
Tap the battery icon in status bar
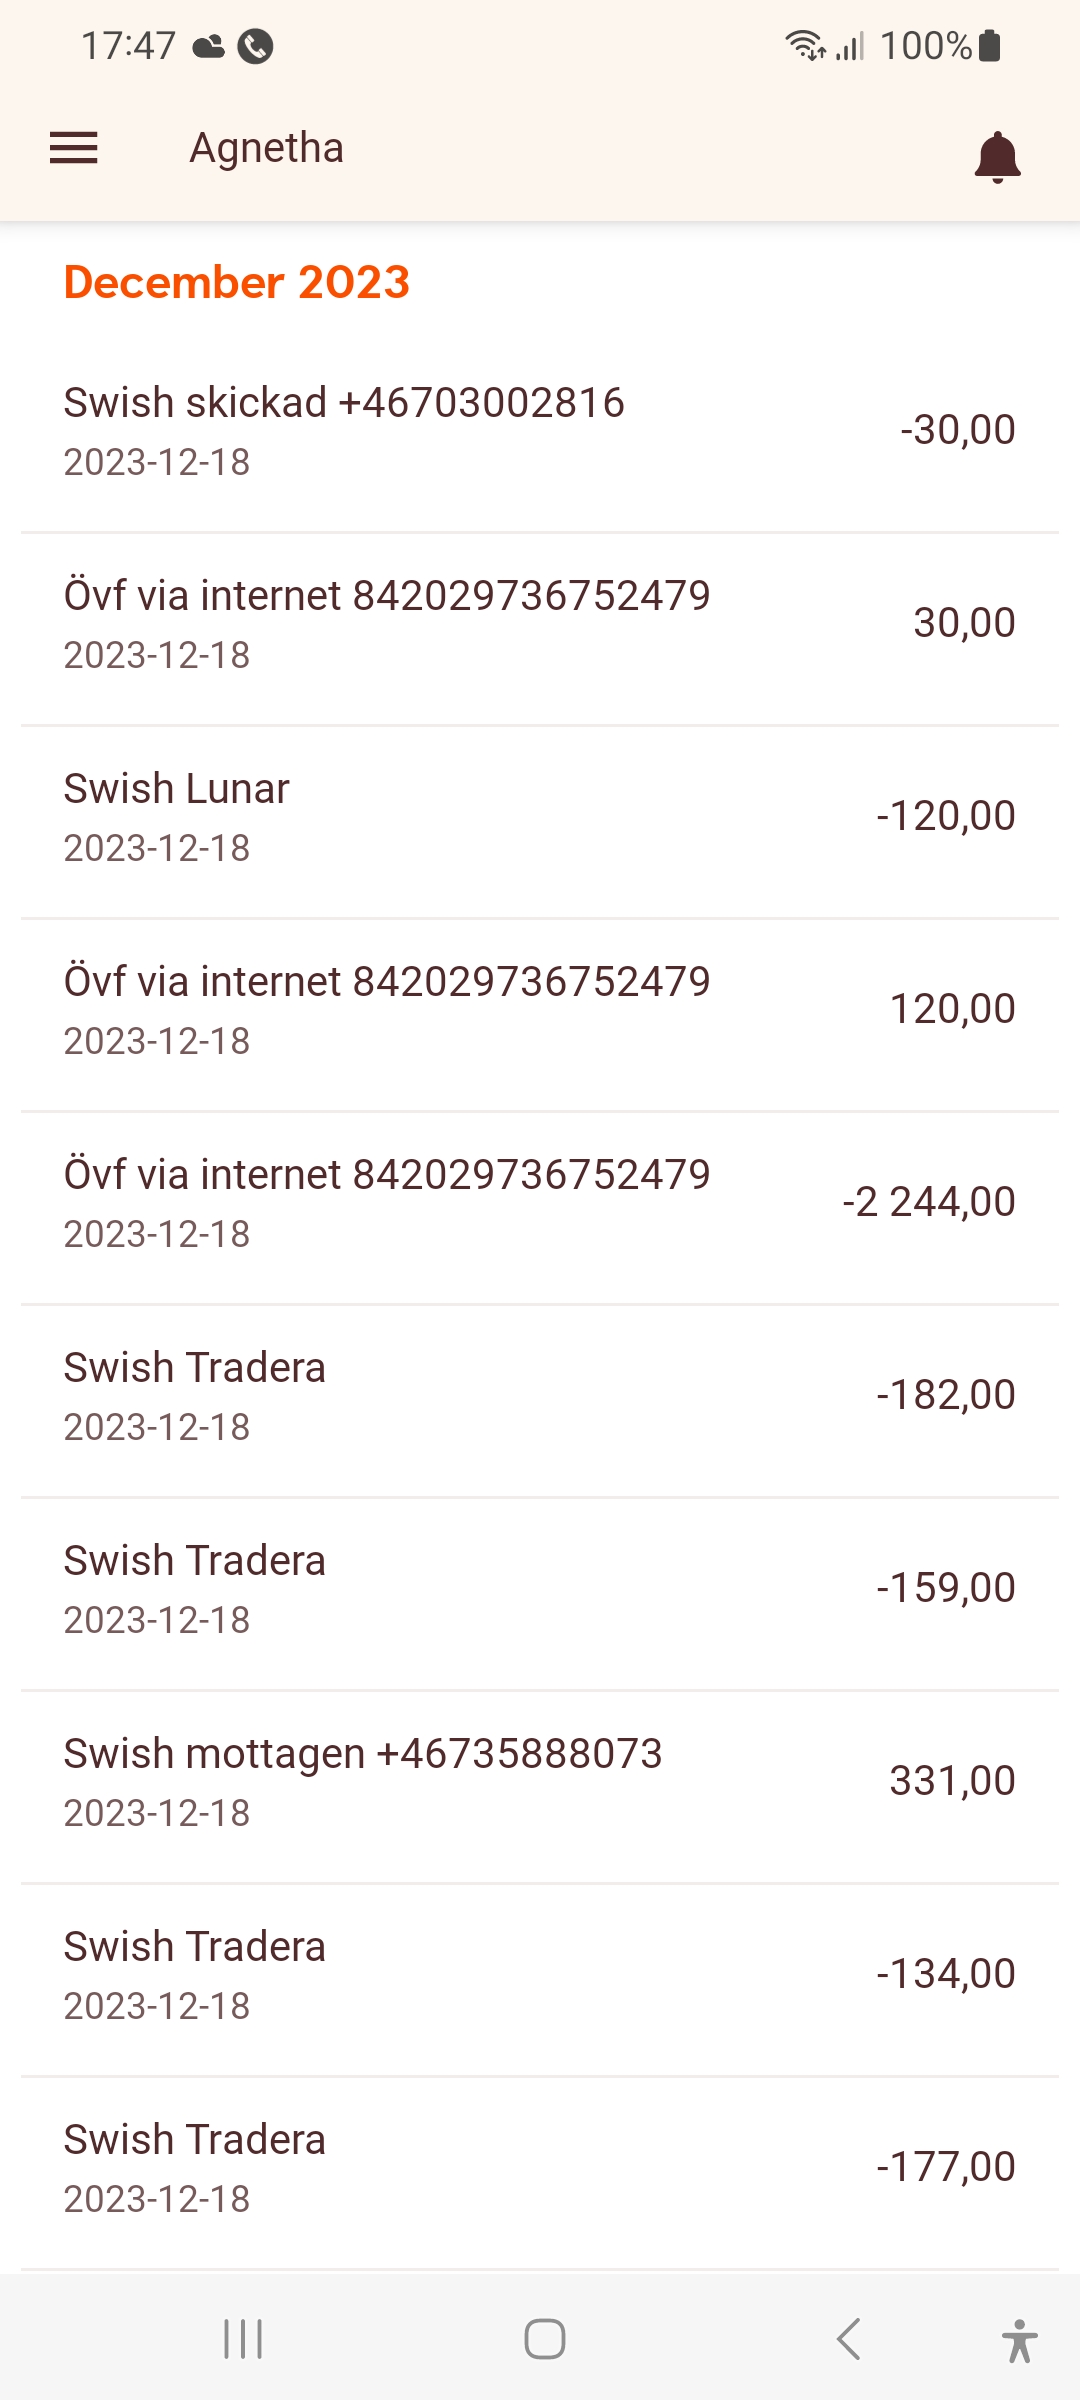click(x=990, y=46)
